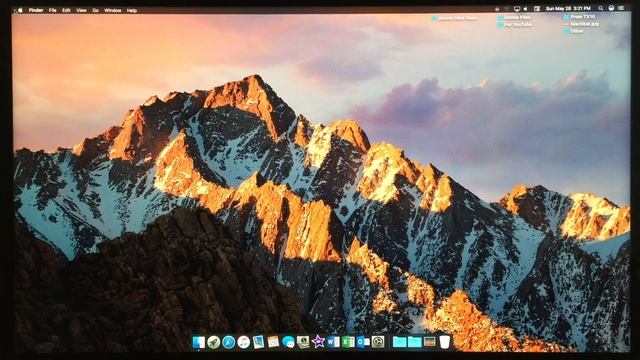
Task: Click the date and time in menu bar
Action: pos(569,8)
